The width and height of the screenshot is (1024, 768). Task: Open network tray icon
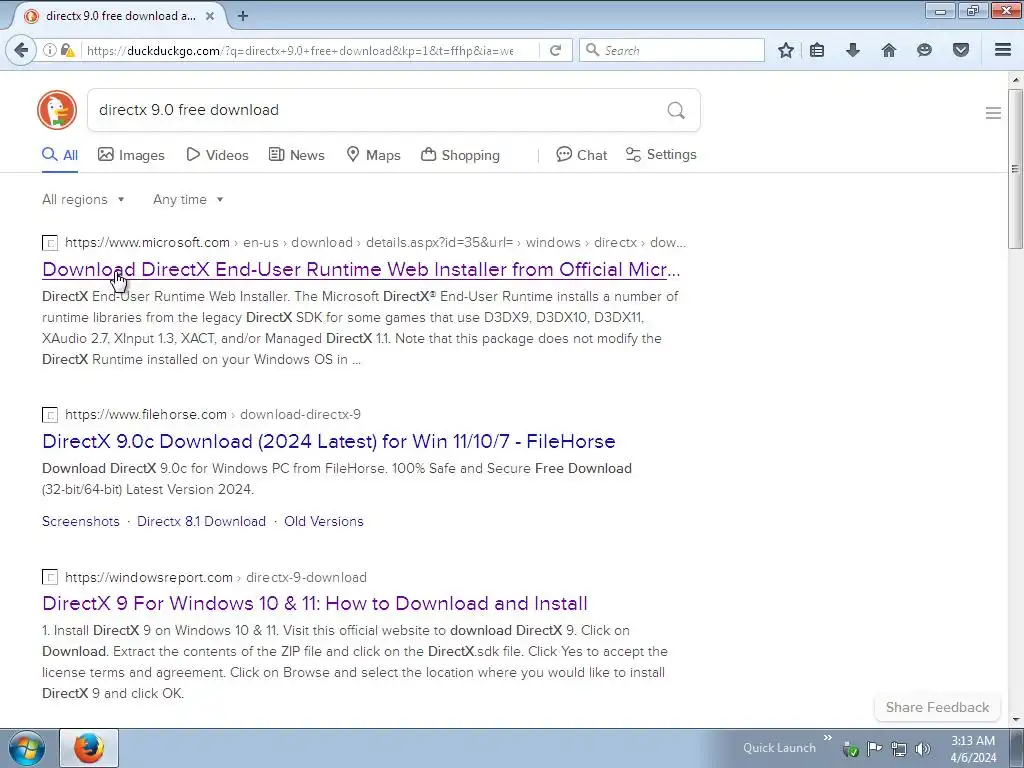(899, 749)
